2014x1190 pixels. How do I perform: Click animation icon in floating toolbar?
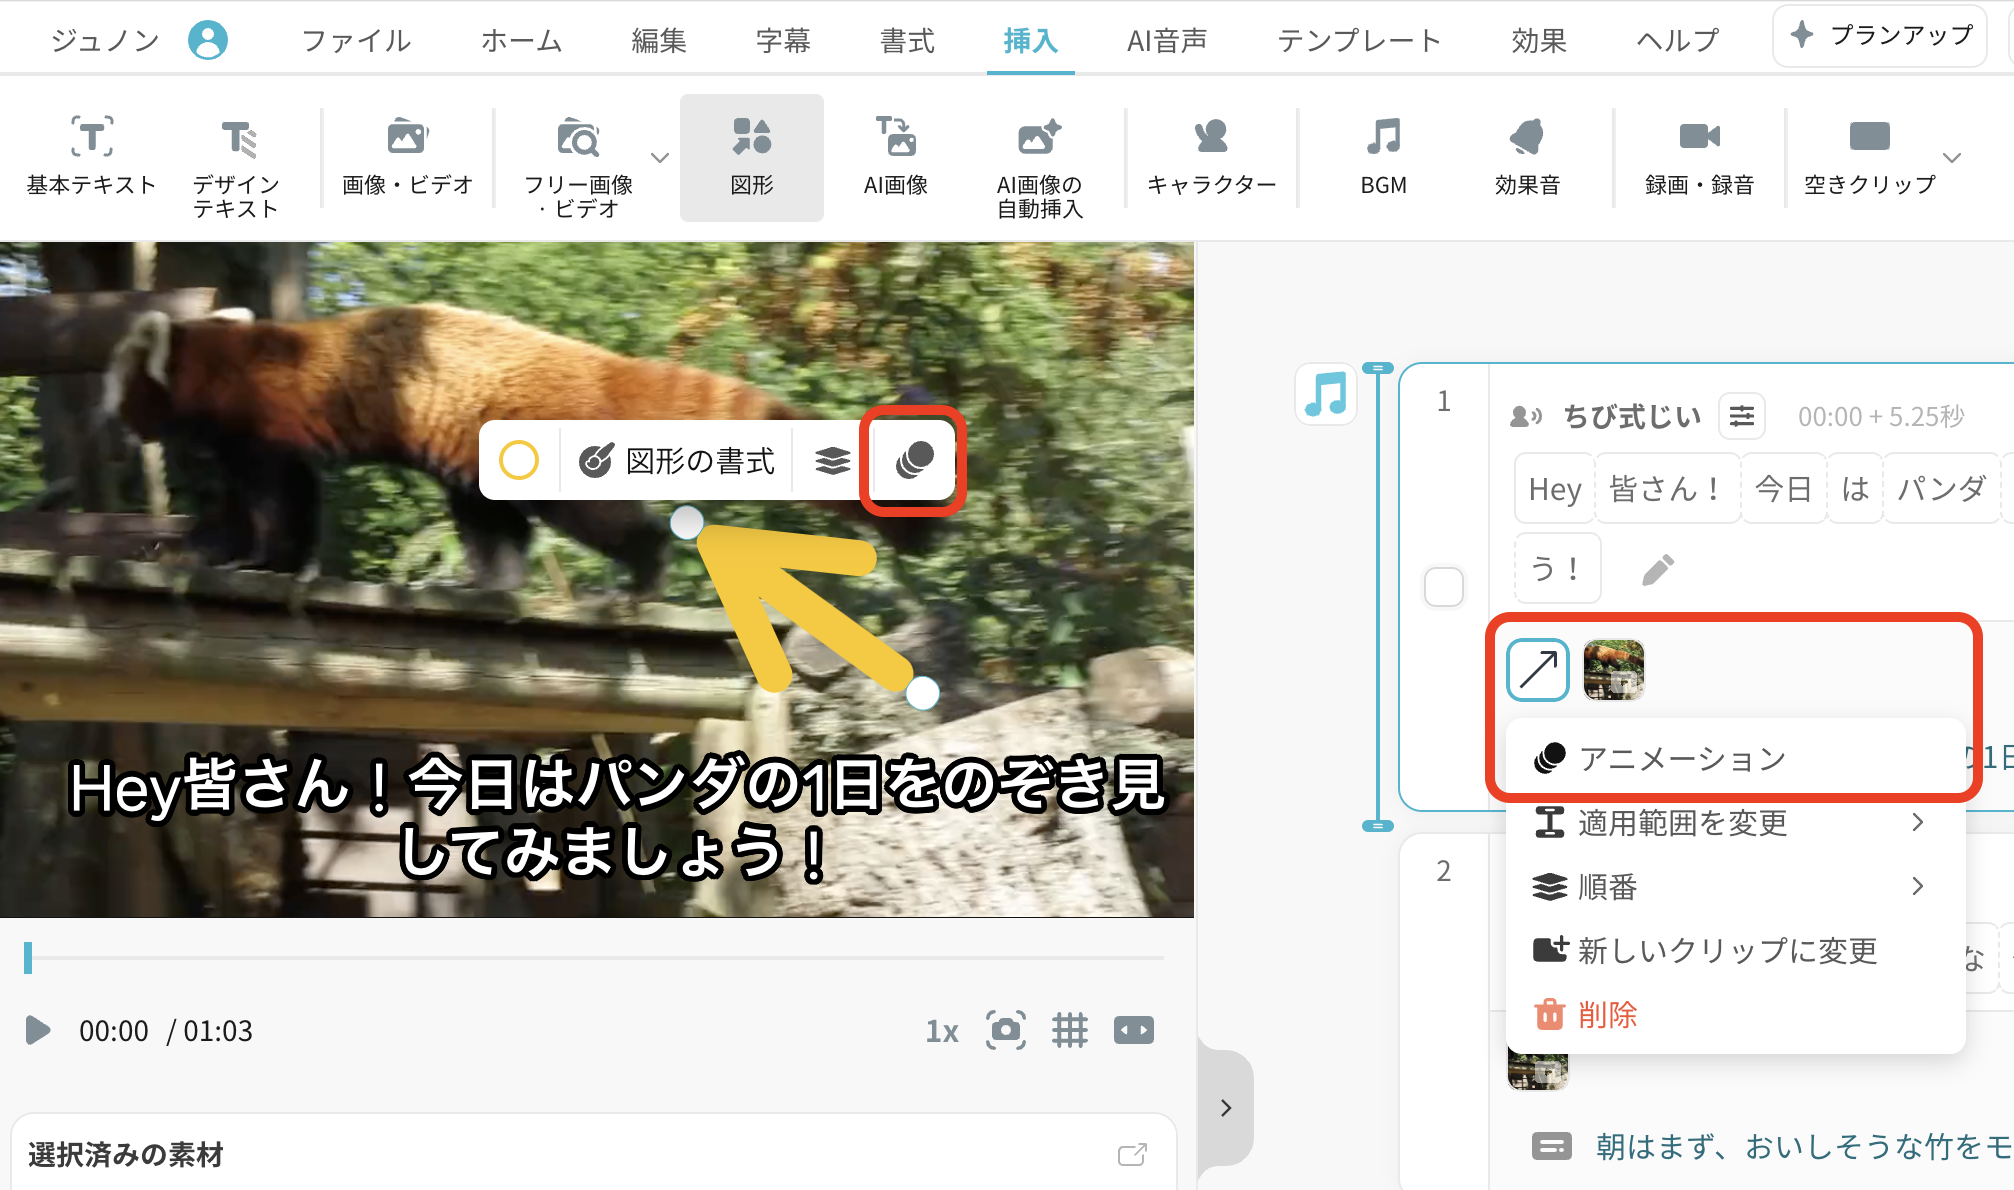(914, 460)
